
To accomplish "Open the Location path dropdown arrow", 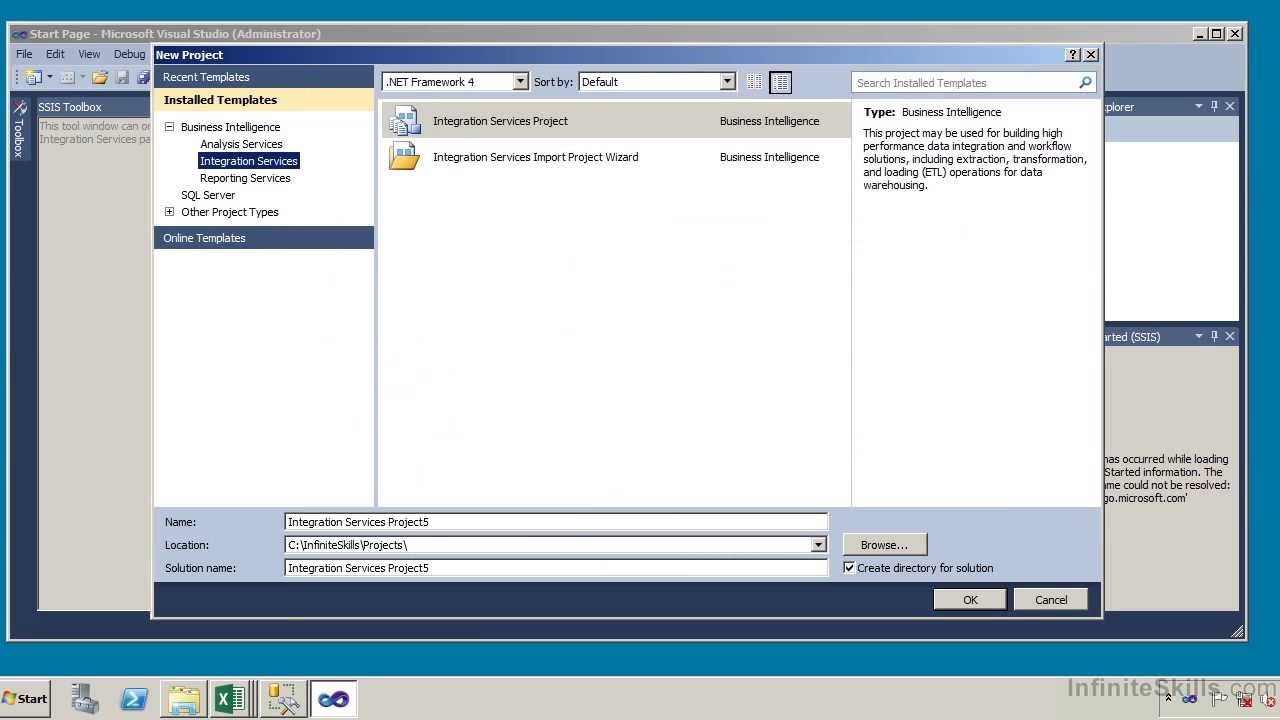I will click(x=818, y=545).
